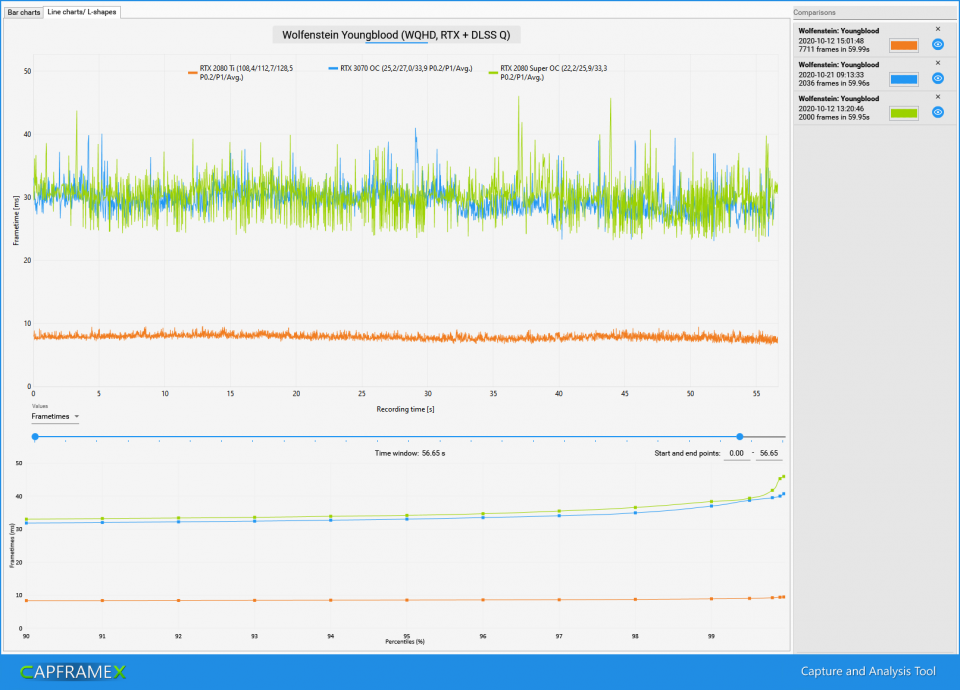Click the chart title Wolfenstein Youngblood (WQHD, RTX + DLSS Q)
The height and width of the screenshot is (690, 960).
coord(396,35)
